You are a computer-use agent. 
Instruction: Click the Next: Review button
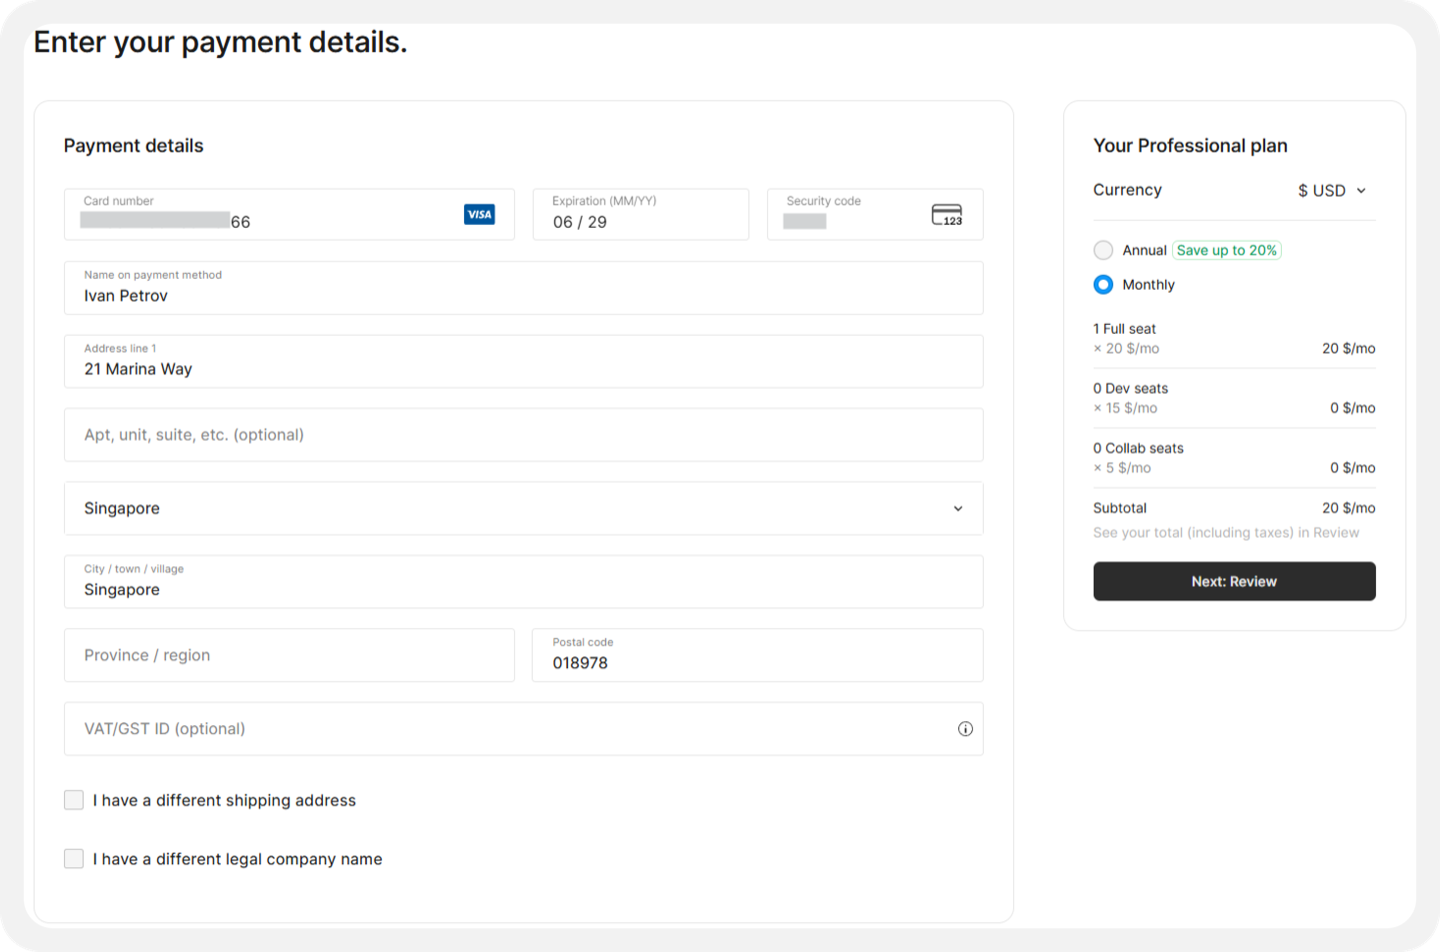(1234, 581)
